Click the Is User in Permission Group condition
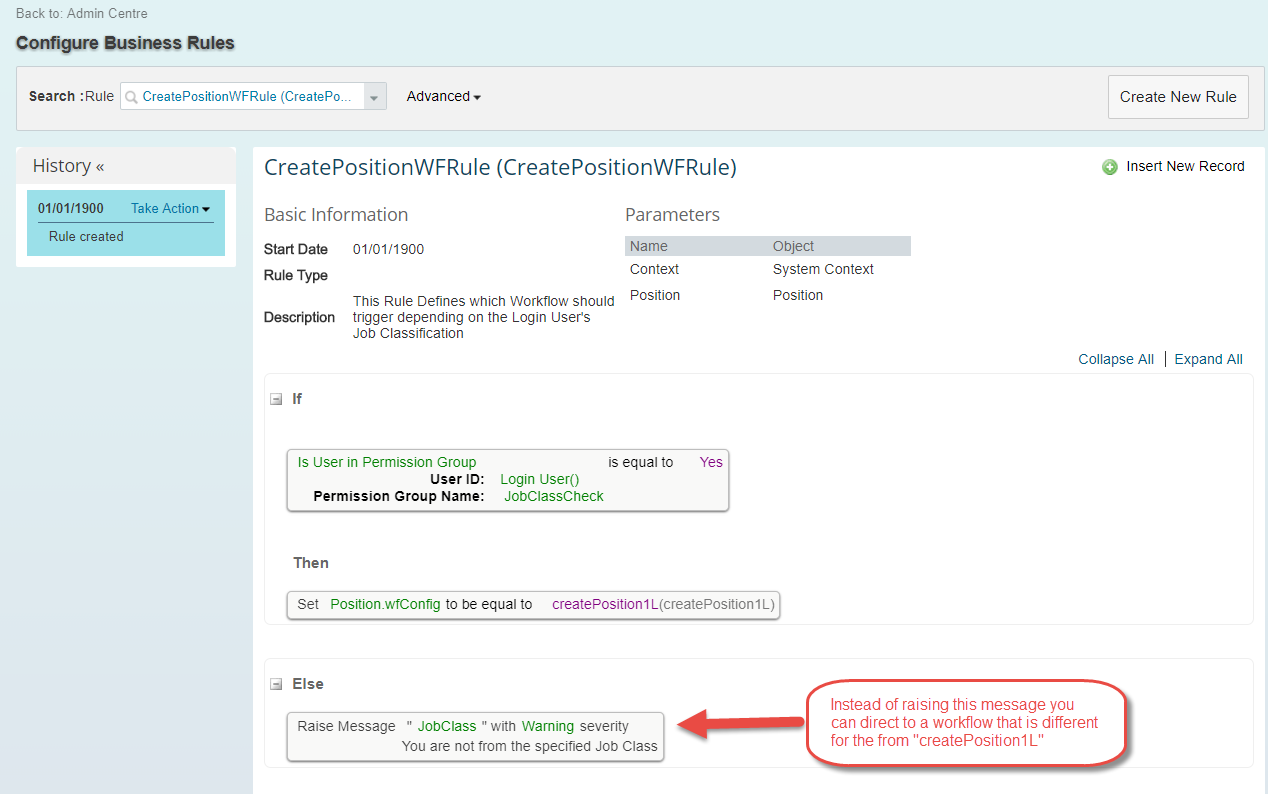 click(387, 462)
